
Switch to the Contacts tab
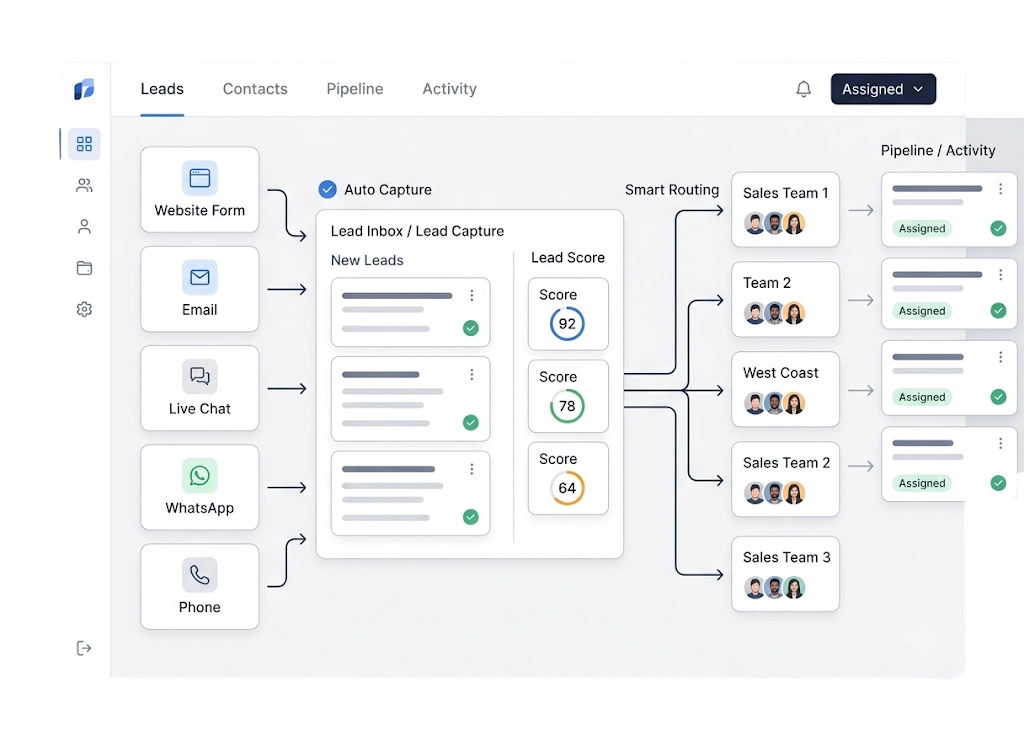tap(255, 89)
